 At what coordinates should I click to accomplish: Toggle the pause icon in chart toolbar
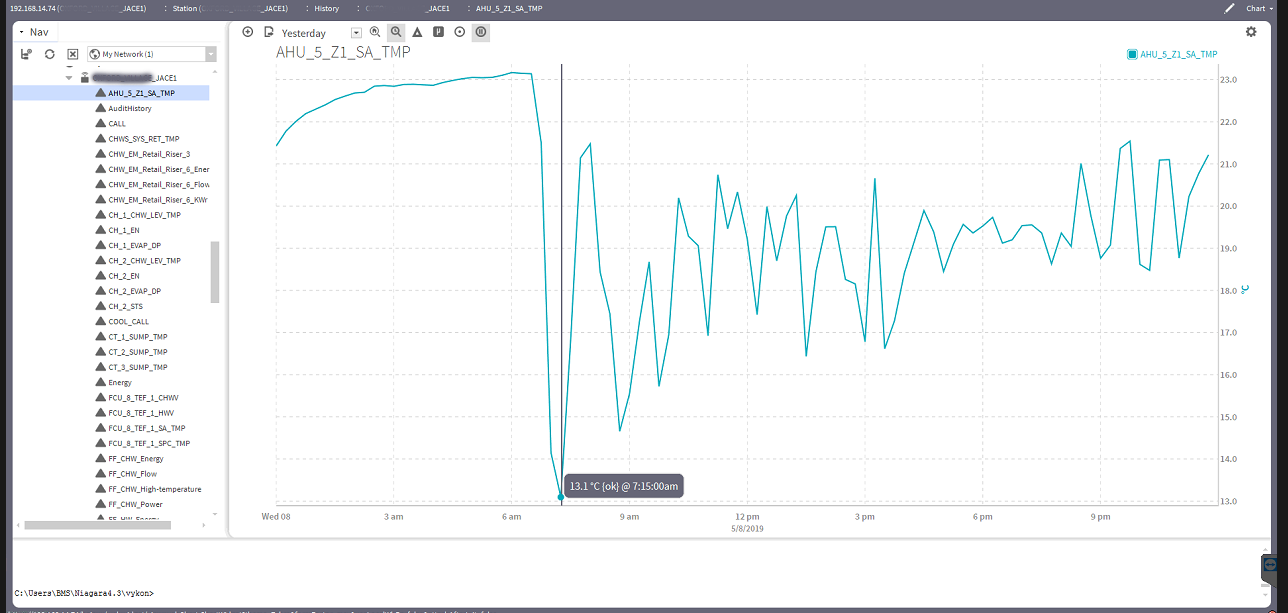click(481, 32)
